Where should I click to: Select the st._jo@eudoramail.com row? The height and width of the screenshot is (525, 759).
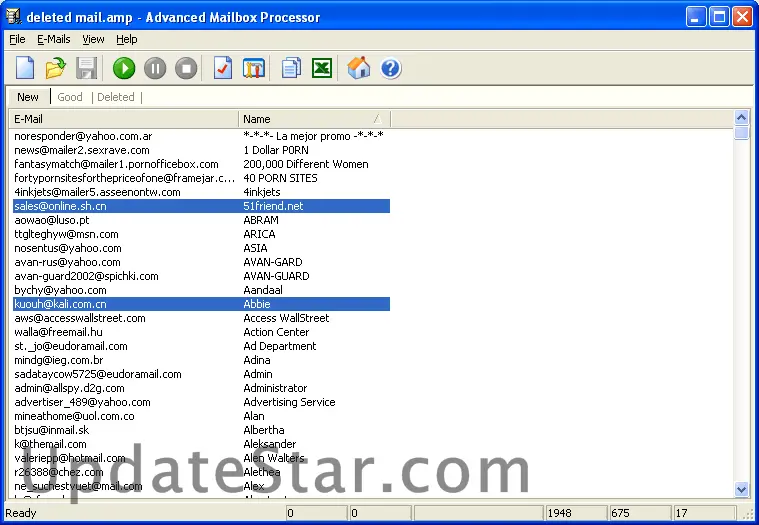click(201, 346)
